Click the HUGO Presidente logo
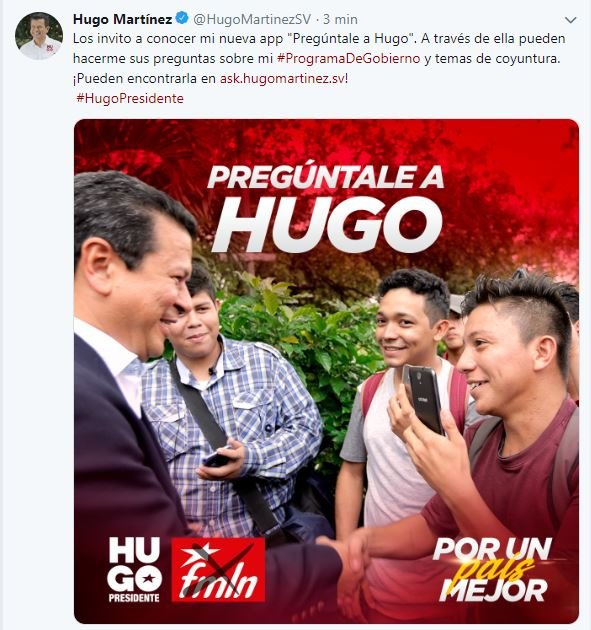The width and height of the screenshot is (591, 630). tap(135, 570)
